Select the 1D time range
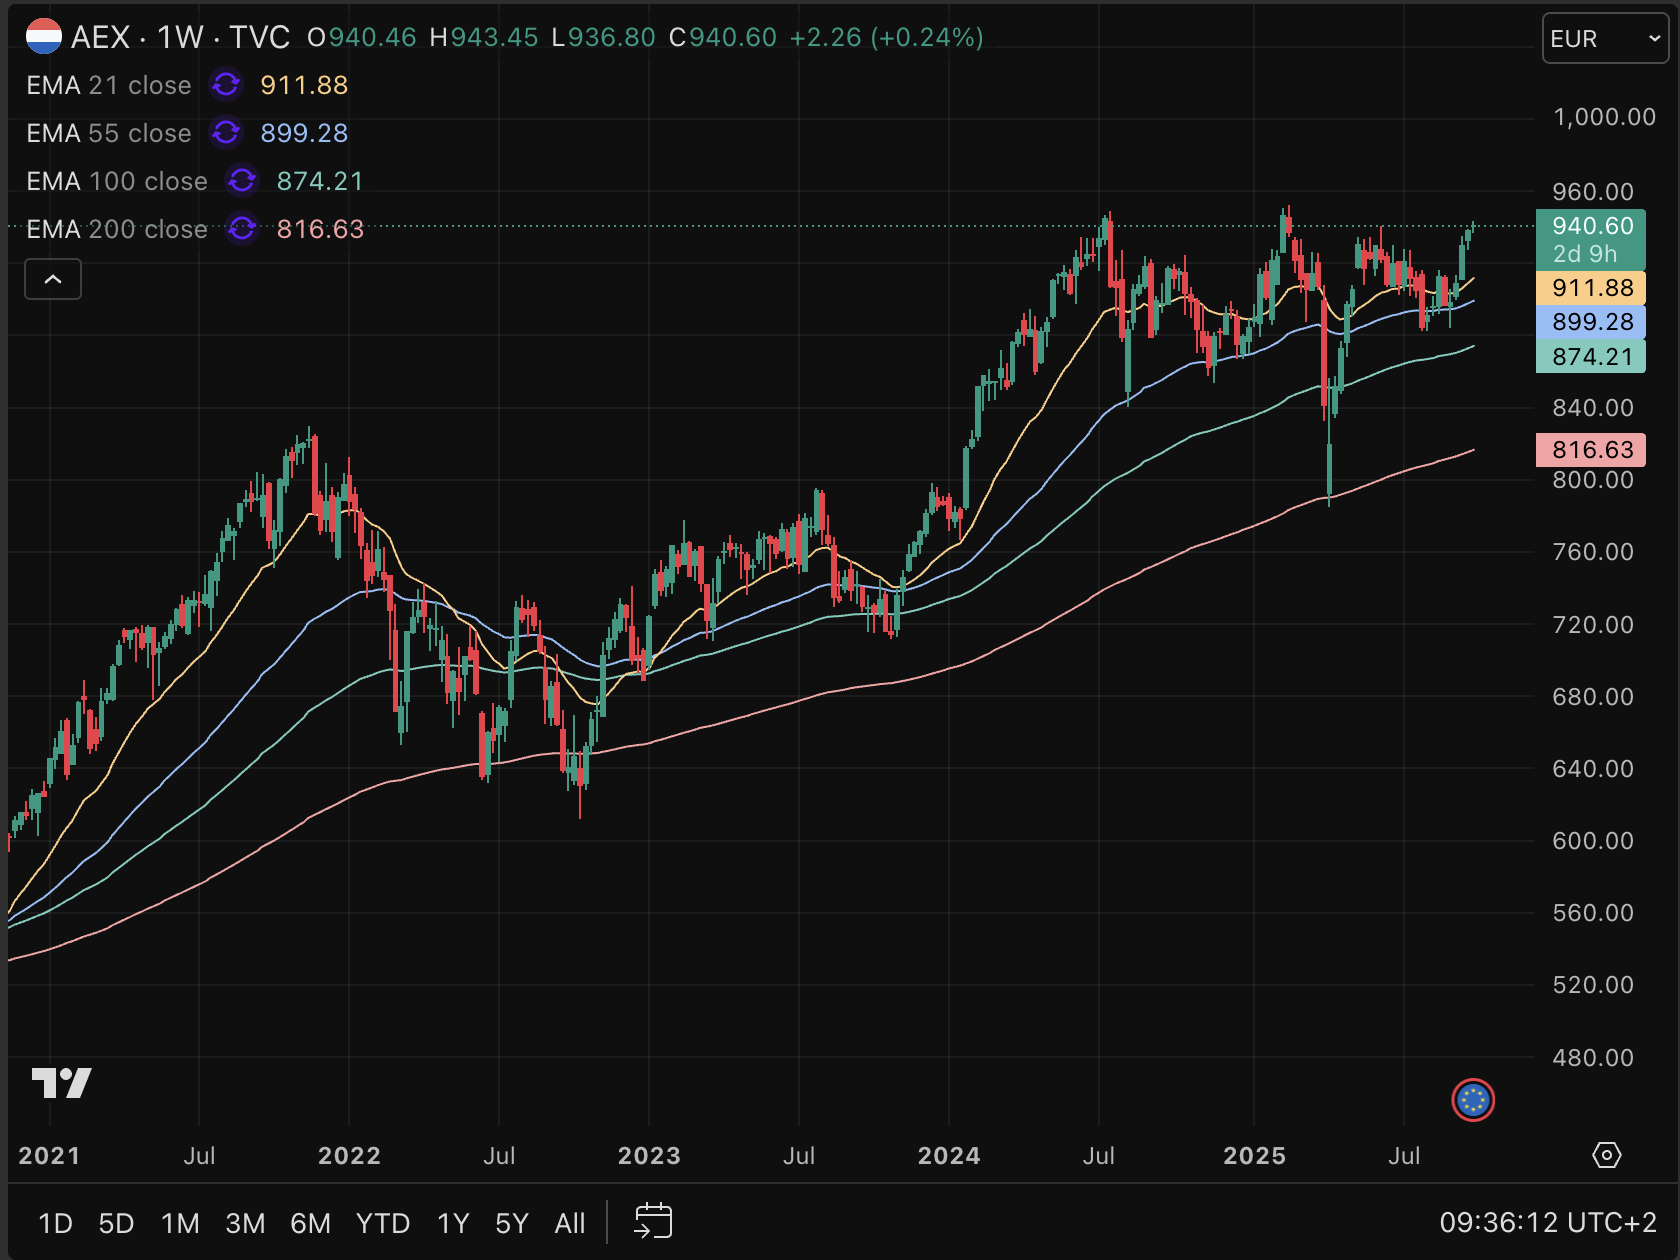The image size is (1680, 1260). (x=55, y=1223)
